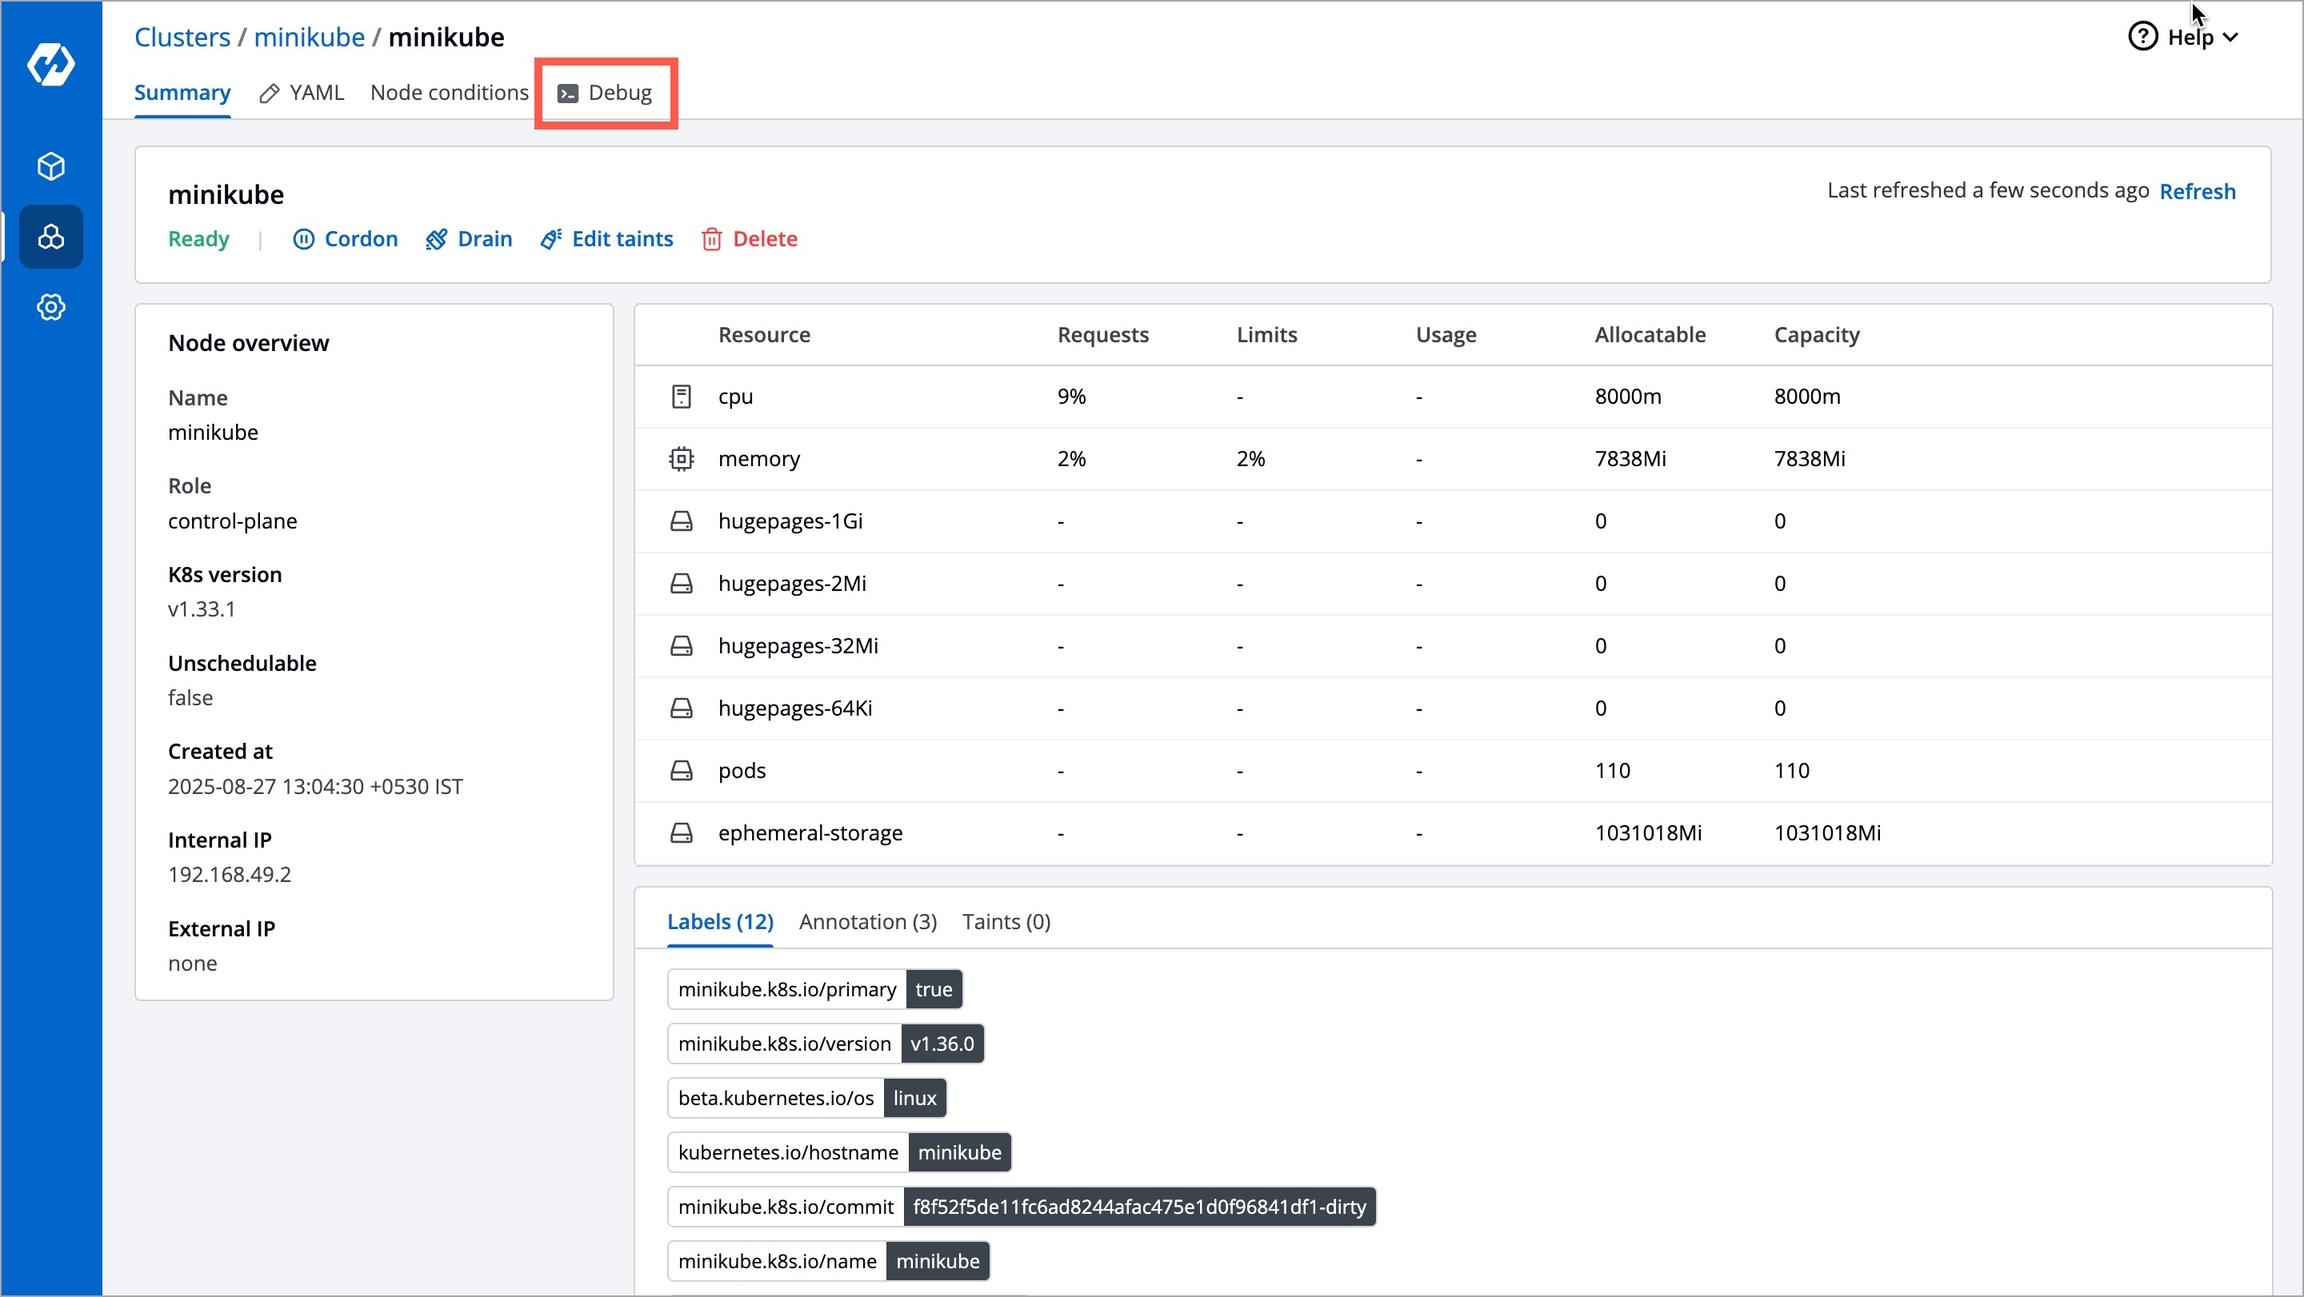Expand the Help dropdown chevron

click(x=2231, y=38)
